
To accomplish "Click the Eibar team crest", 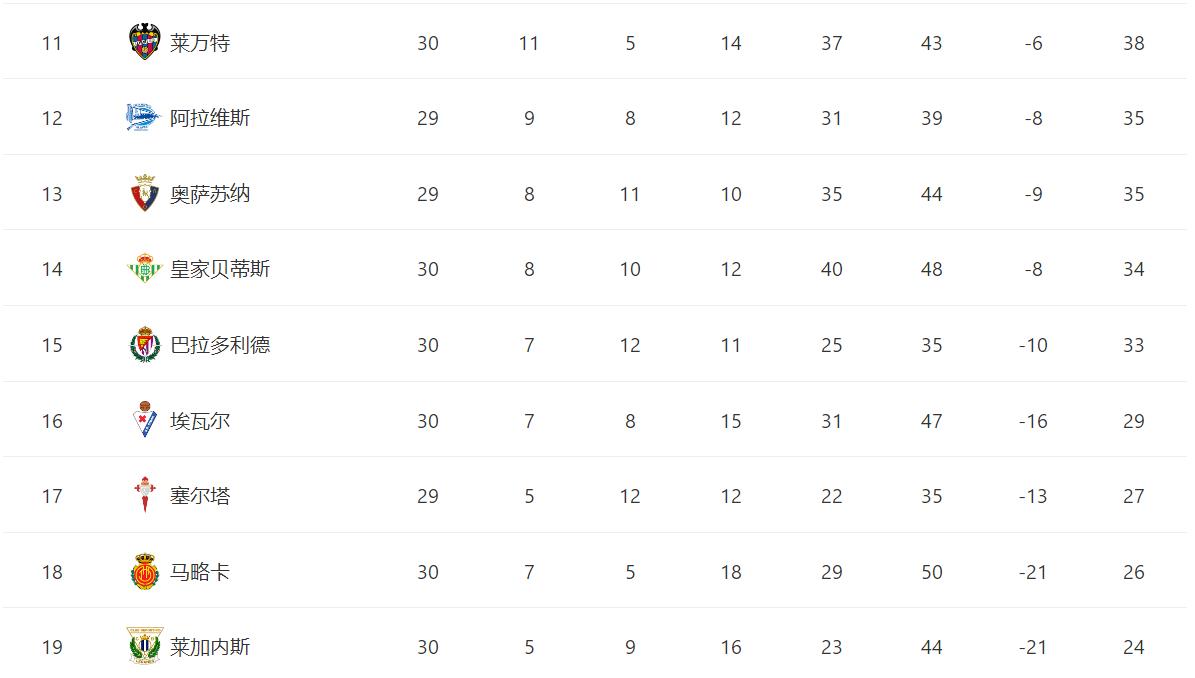I will [145, 421].
